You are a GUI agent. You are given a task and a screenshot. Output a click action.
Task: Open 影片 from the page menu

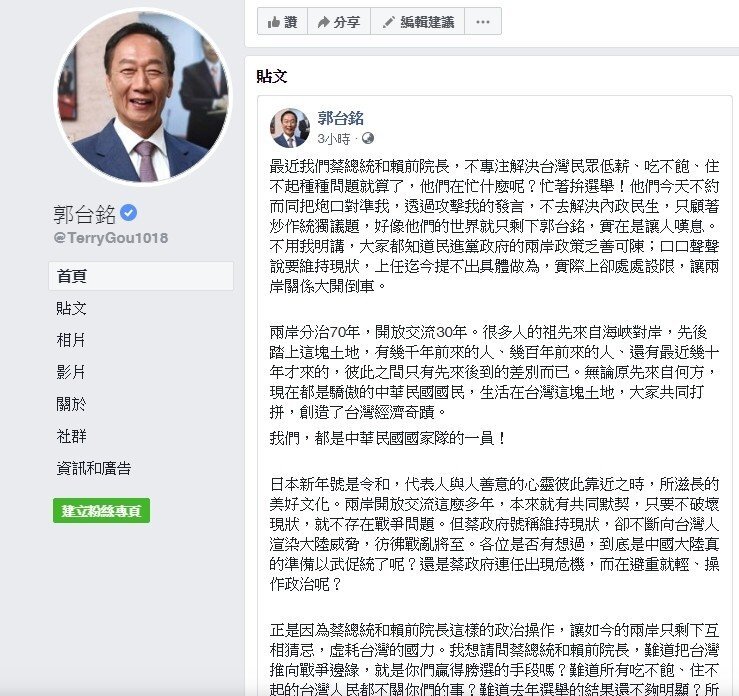(71, 372)
